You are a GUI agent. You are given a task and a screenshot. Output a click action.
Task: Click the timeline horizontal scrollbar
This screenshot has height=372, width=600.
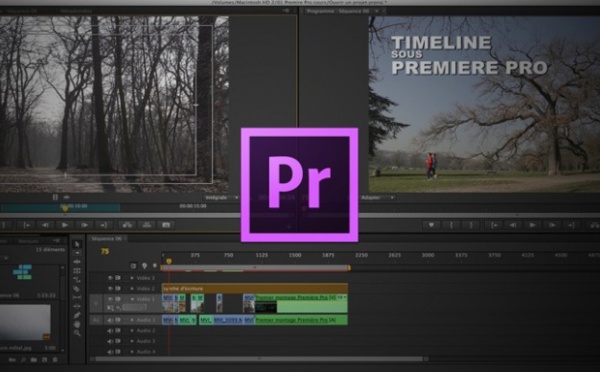(259, 359)
